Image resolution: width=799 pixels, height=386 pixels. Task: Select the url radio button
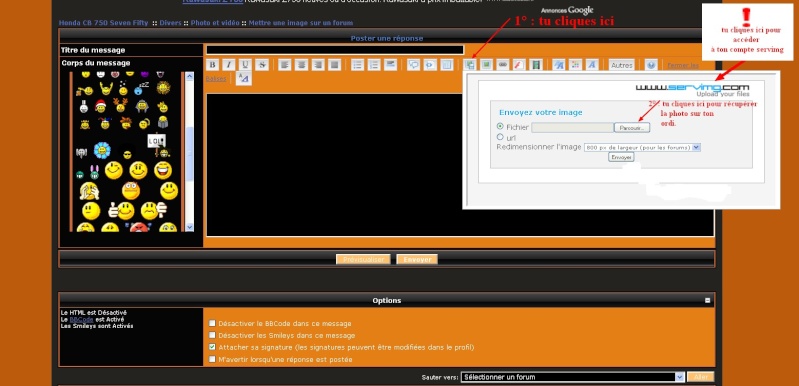tap(500, 137)
